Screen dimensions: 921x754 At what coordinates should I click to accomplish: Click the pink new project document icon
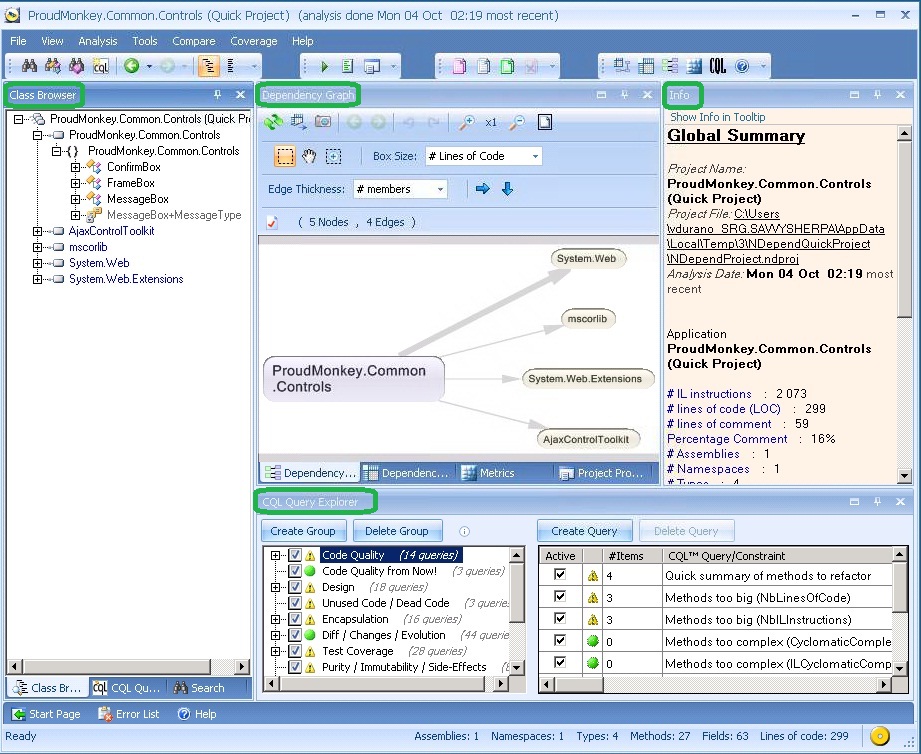click(459, 66)
